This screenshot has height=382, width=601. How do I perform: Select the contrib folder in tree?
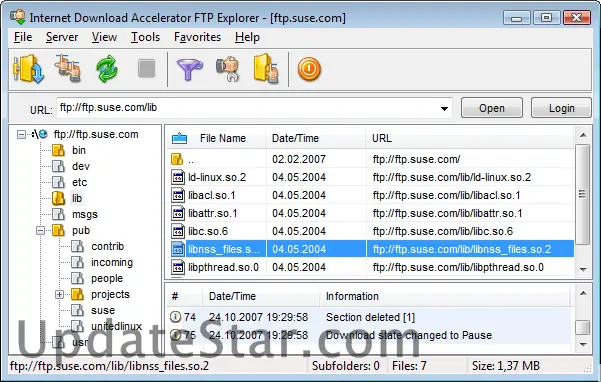click(107, 246)
